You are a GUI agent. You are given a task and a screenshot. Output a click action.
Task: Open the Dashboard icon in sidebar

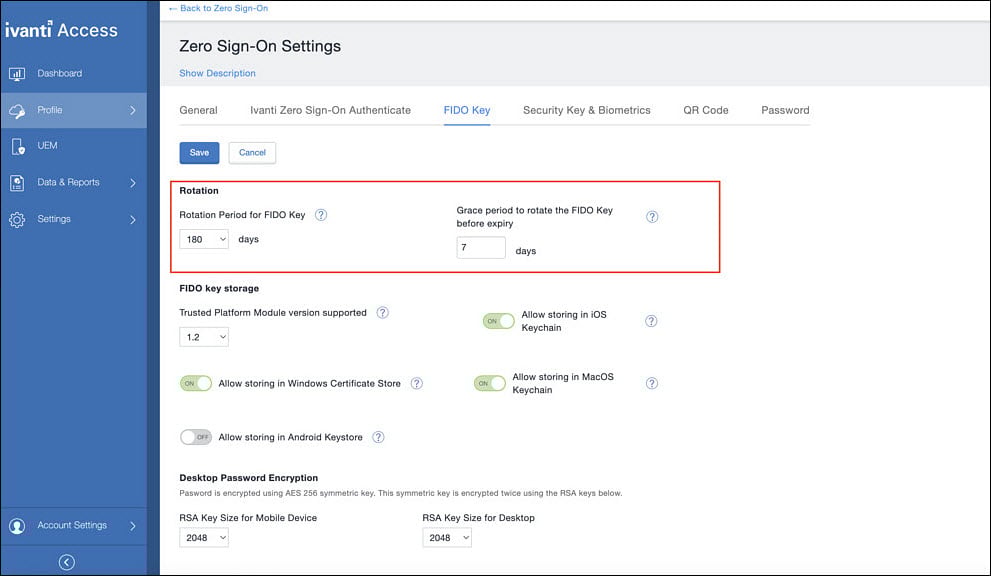[17, 74]
